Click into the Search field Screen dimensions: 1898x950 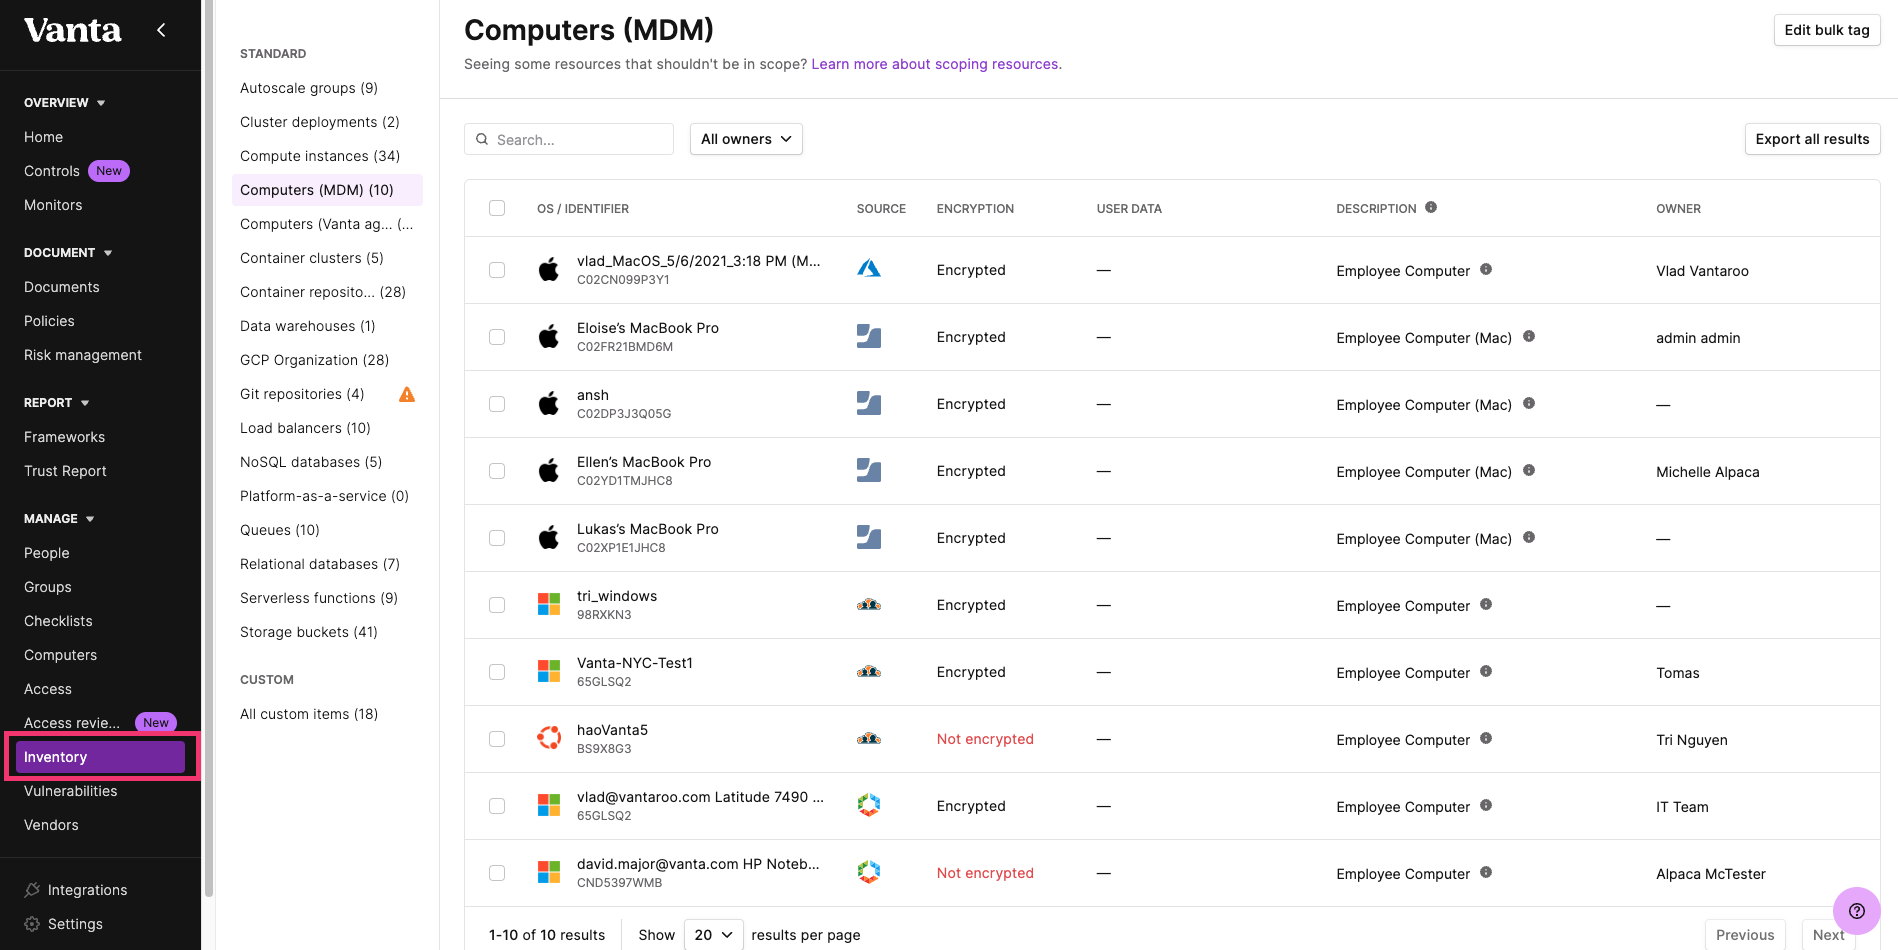click(x=569, y=139)
